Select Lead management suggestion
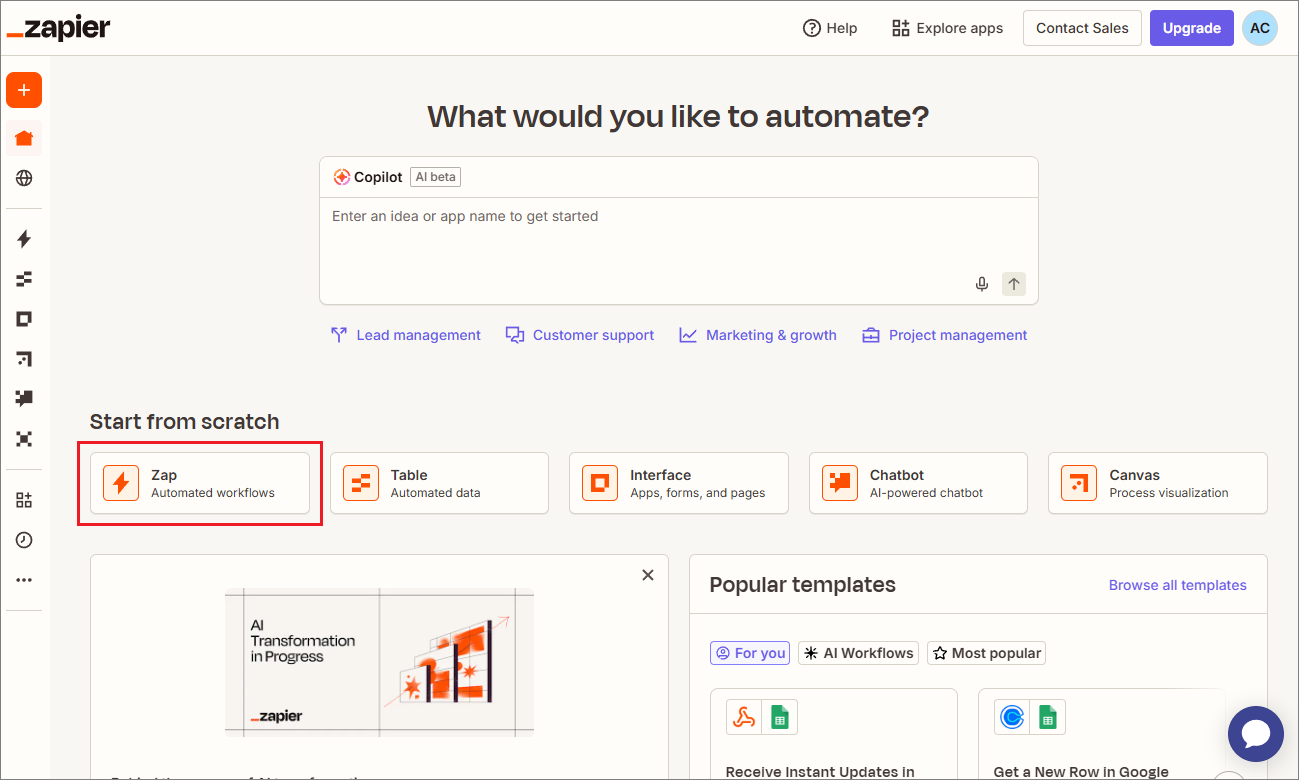The image size is (1299, 780). [406, 335]
